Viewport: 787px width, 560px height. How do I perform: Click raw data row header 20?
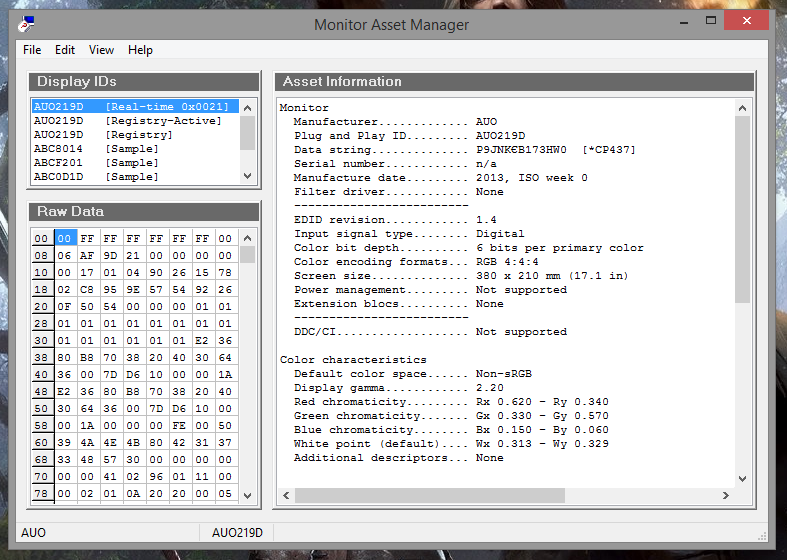[42, 307]
